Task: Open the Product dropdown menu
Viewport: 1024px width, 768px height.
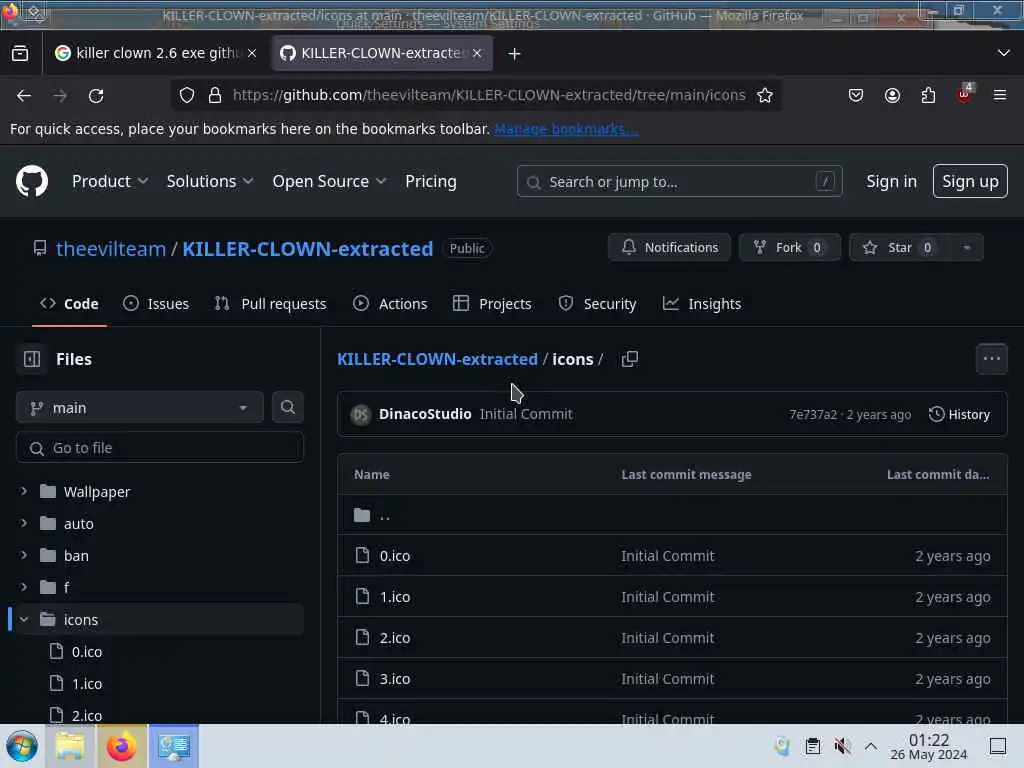Action: (110, 181)
